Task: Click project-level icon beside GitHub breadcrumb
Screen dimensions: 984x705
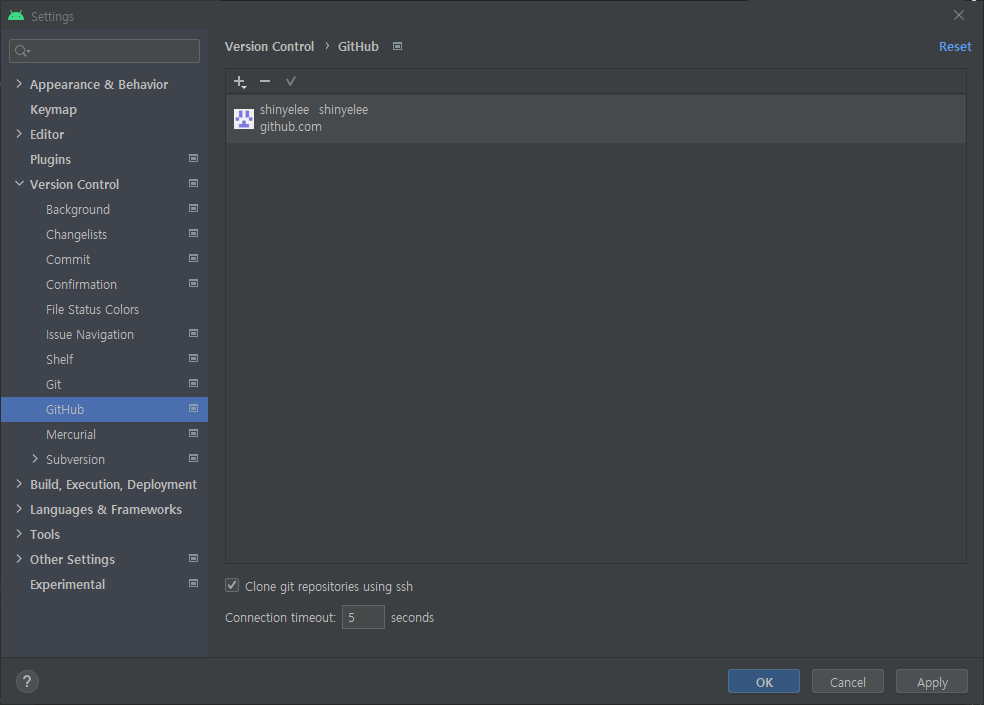Action: coord(397,46)
